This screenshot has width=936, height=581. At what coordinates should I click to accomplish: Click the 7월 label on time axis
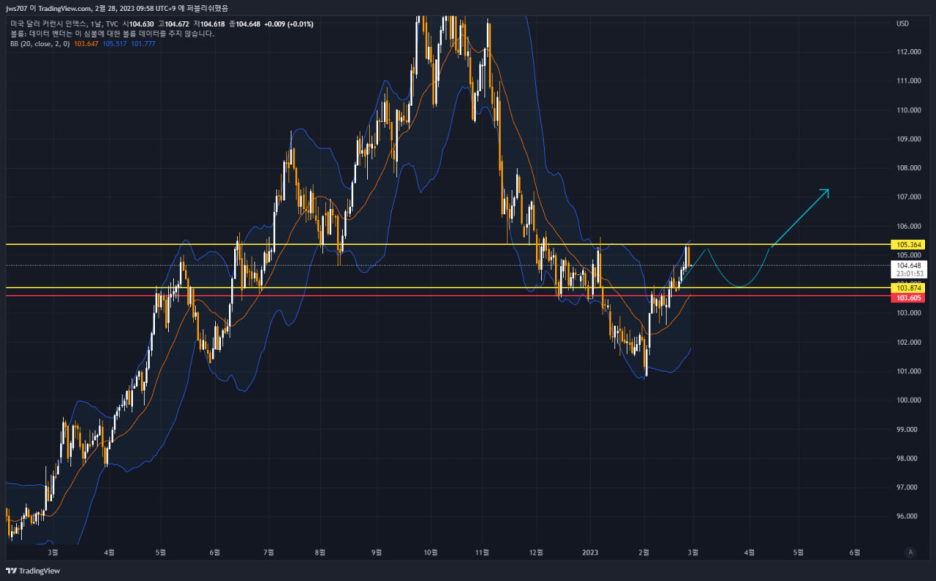point(269,552)
